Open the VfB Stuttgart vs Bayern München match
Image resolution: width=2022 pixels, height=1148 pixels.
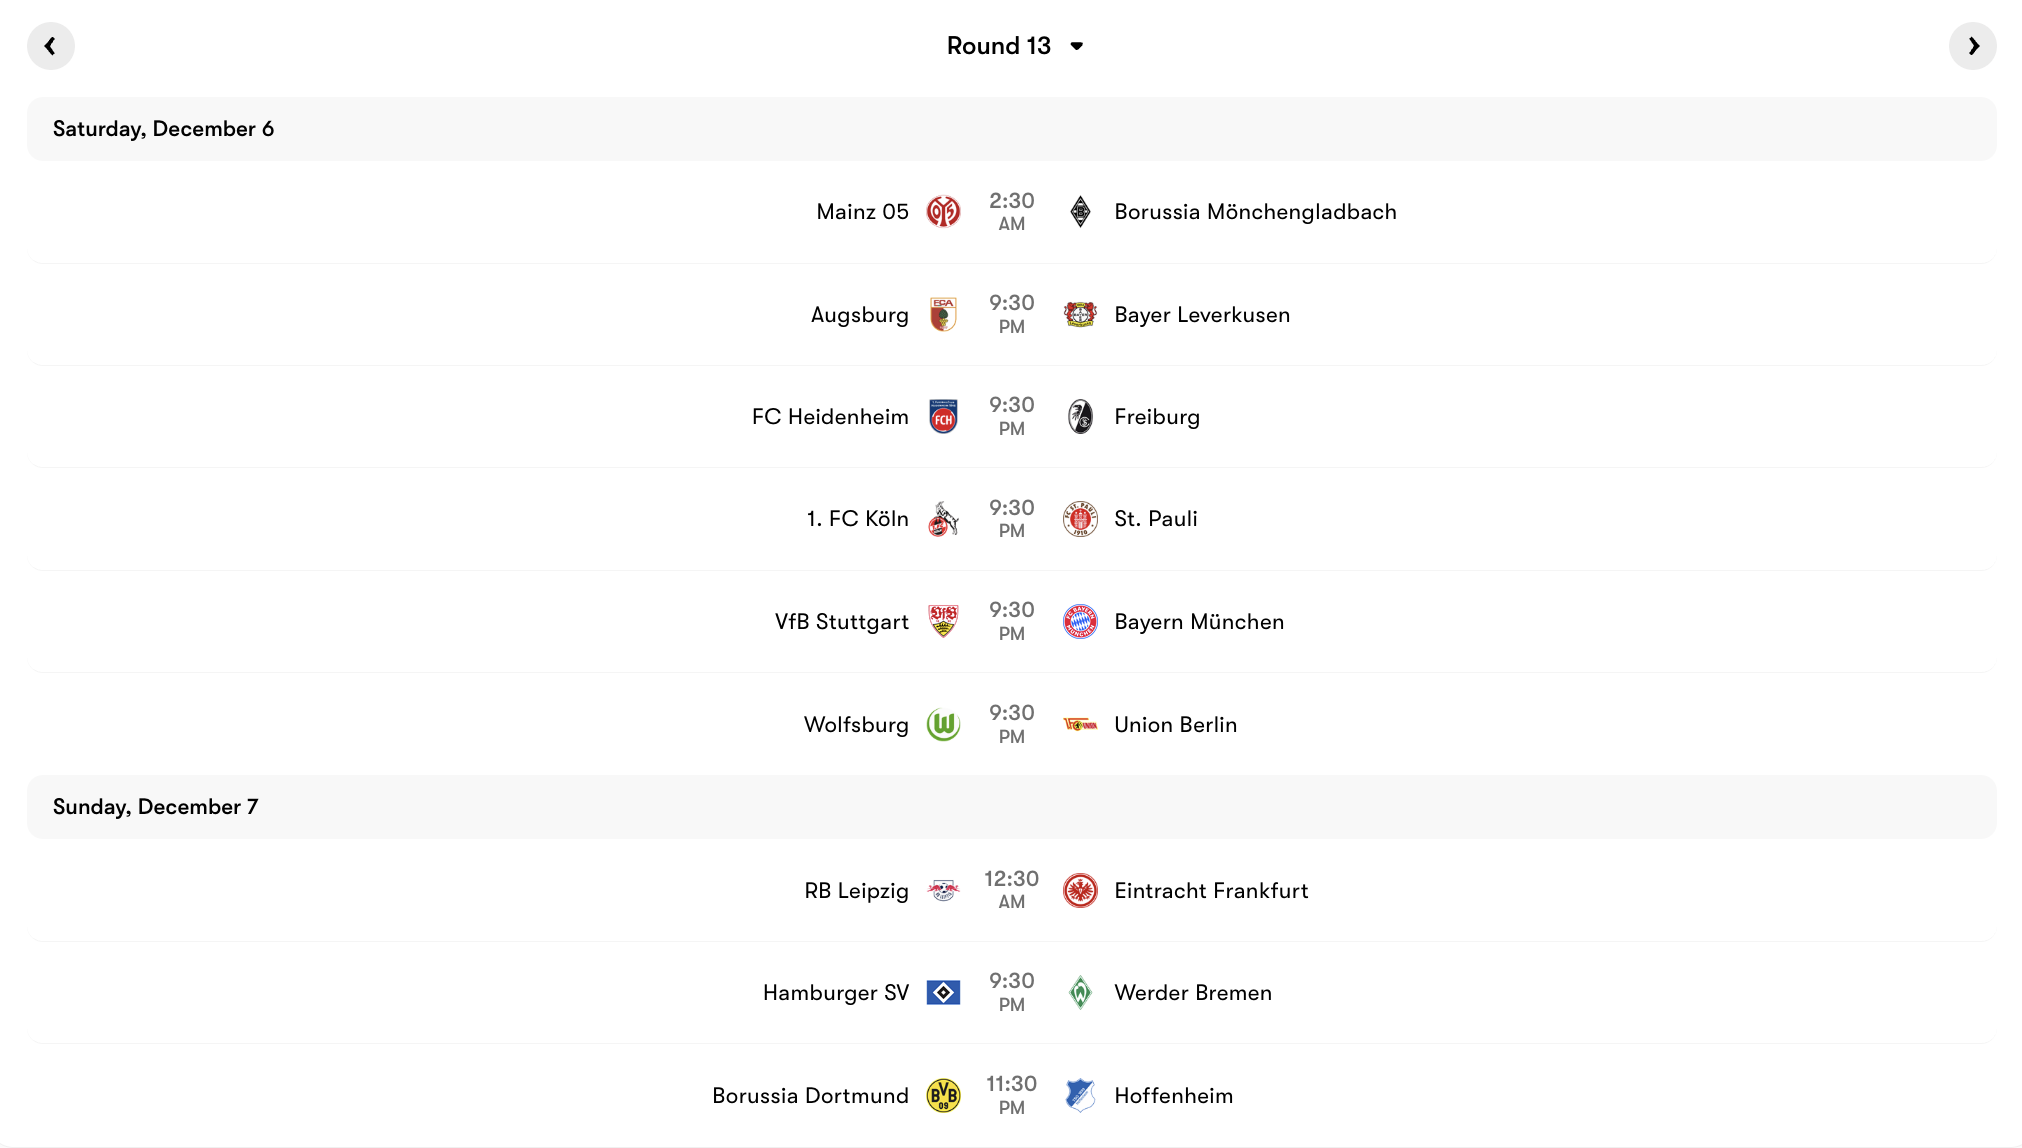pyautogui.click(x=1011, y=621)
